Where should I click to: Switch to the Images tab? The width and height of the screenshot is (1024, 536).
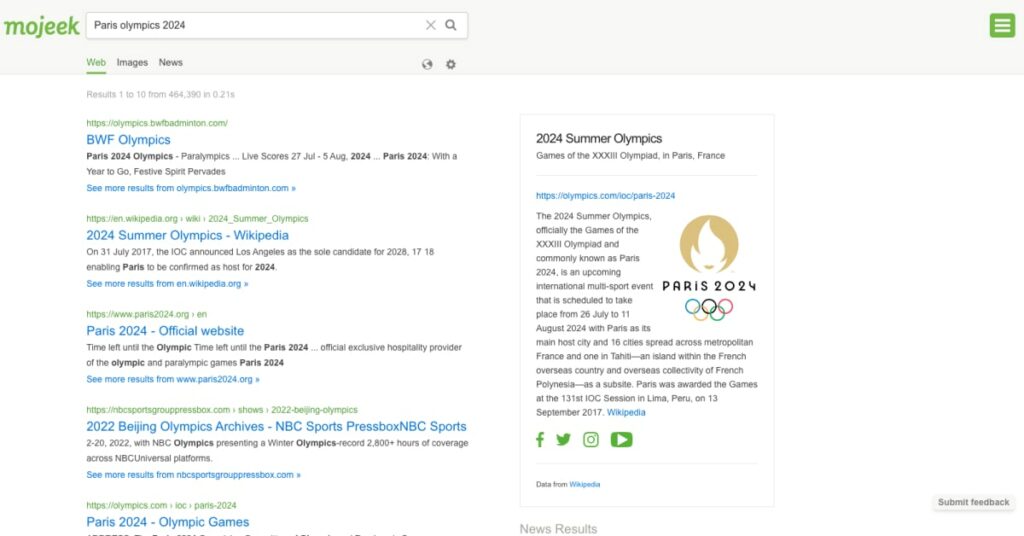[132, 62]
